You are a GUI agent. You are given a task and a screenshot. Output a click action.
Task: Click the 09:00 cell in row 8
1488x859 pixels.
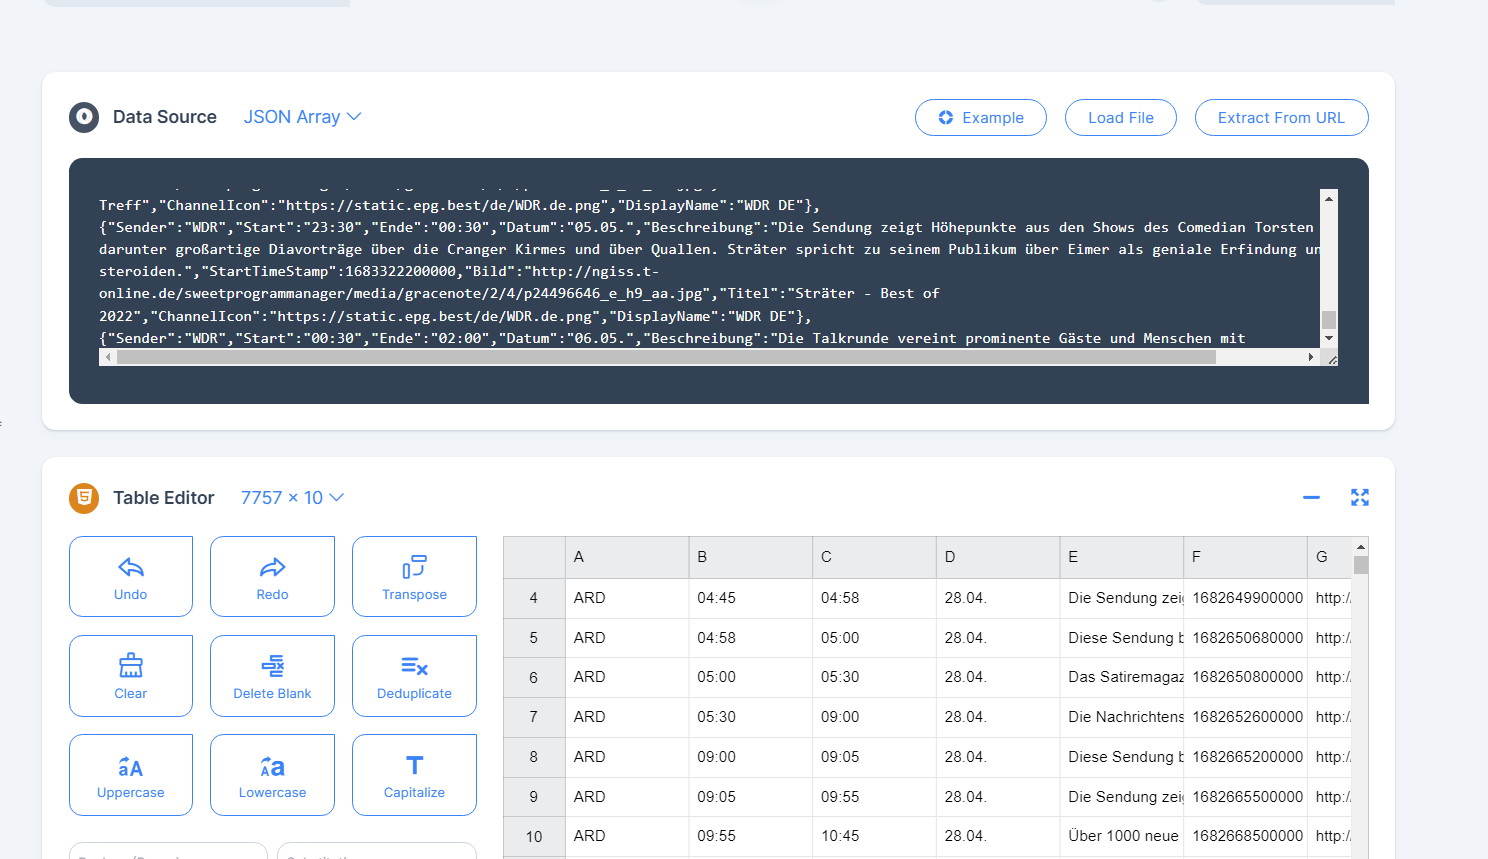pyautogui.click(x=751, y=757)
